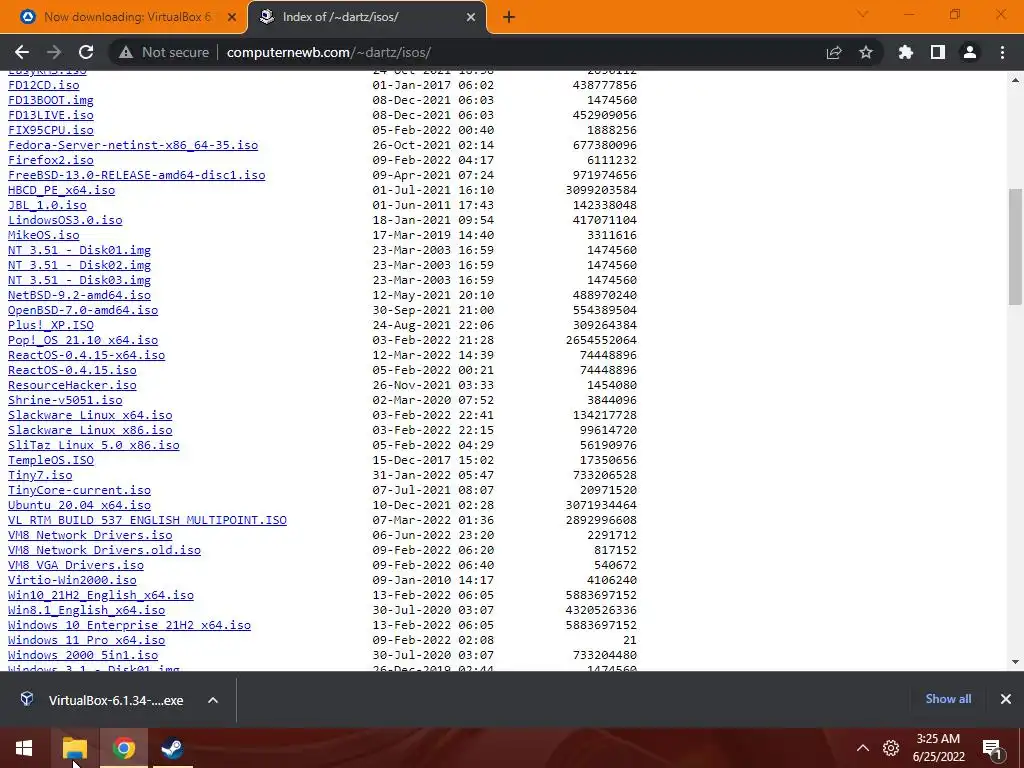Viewport: 1024px width, 768px height.
Task: Click the SliTaz Linux 5.0 x86.iso link
Action: [x=94, y=445]
